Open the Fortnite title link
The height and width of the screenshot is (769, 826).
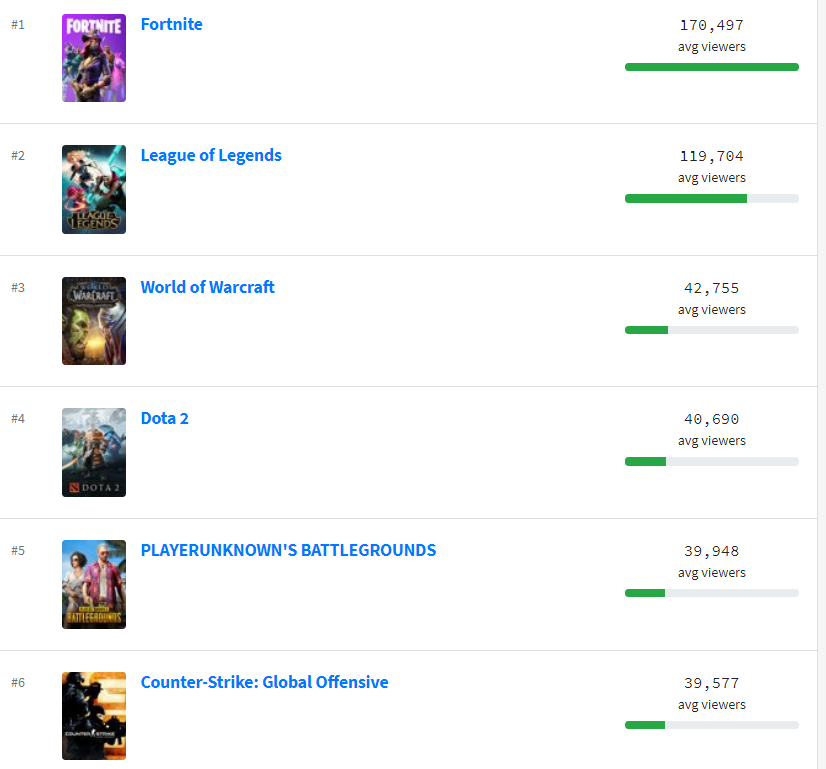[x=171, y=24]
